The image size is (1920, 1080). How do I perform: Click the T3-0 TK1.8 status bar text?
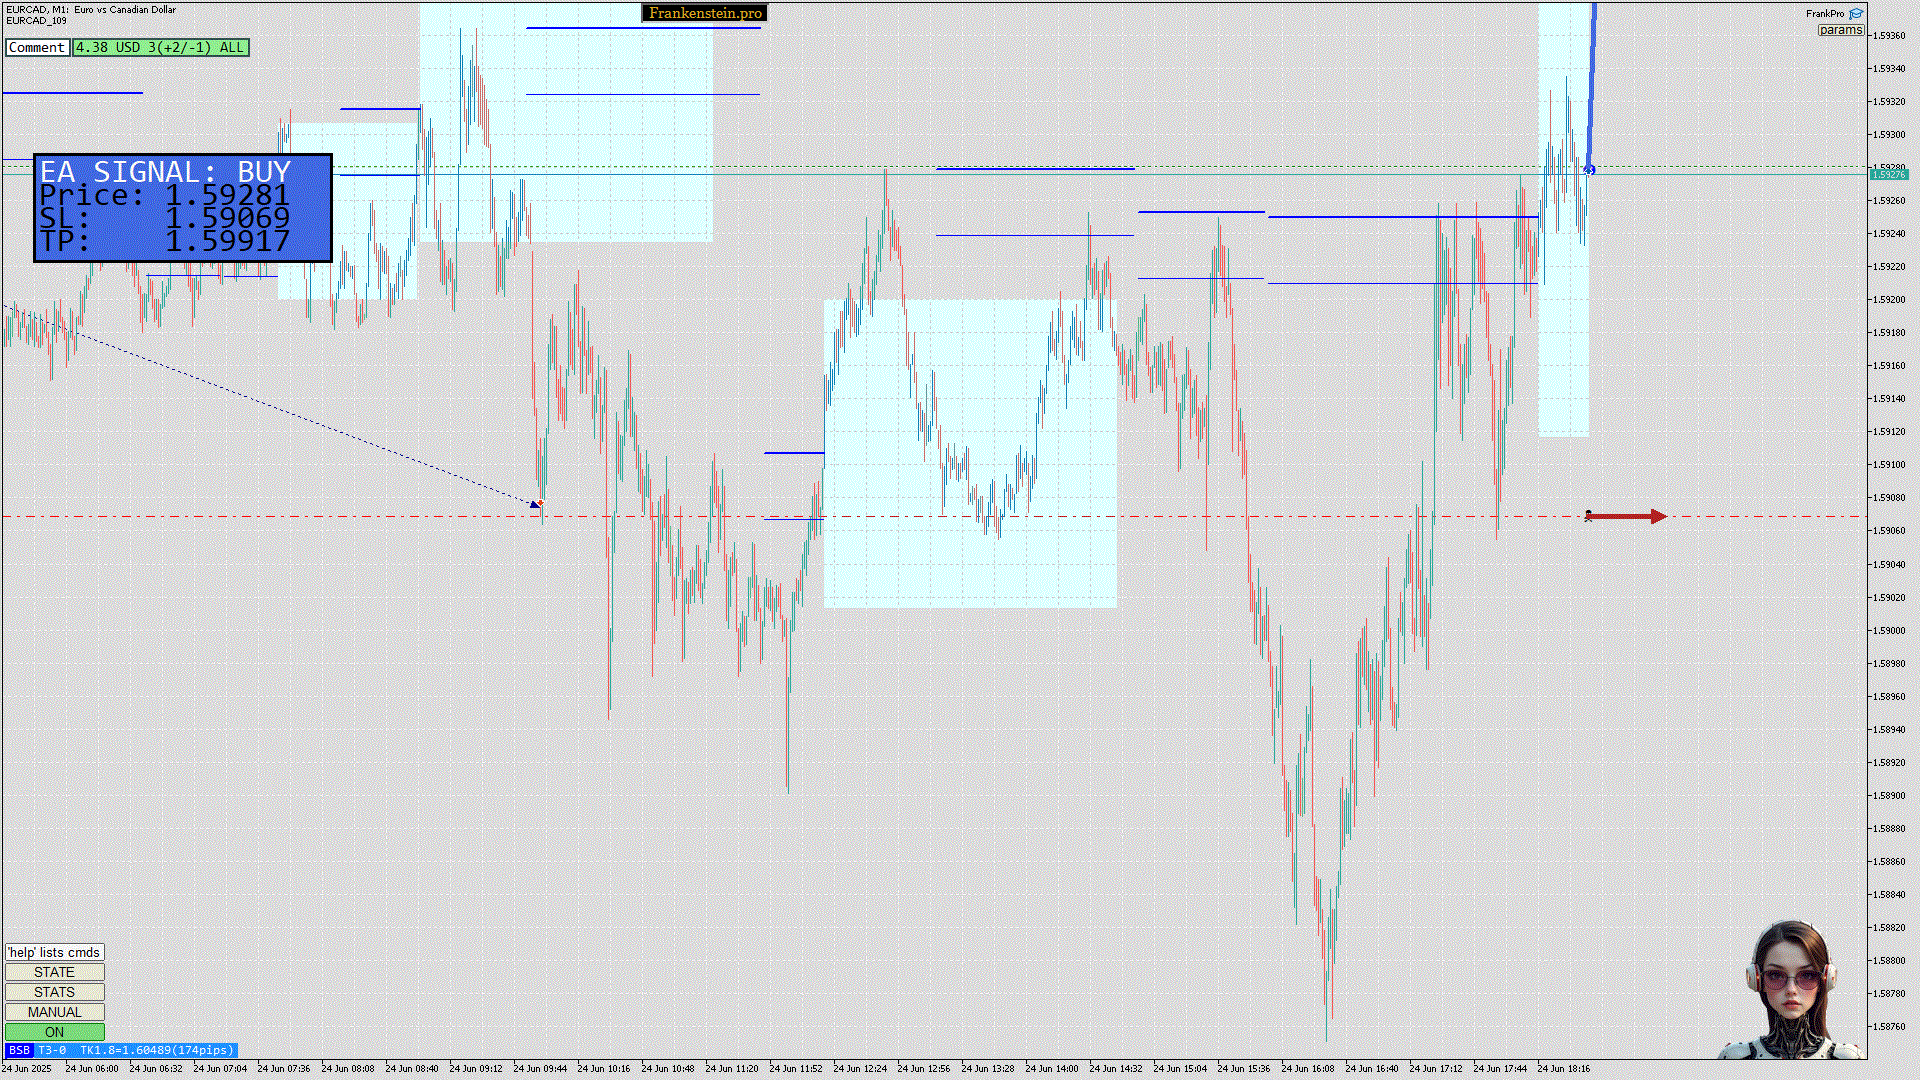tap(136, 1050)
